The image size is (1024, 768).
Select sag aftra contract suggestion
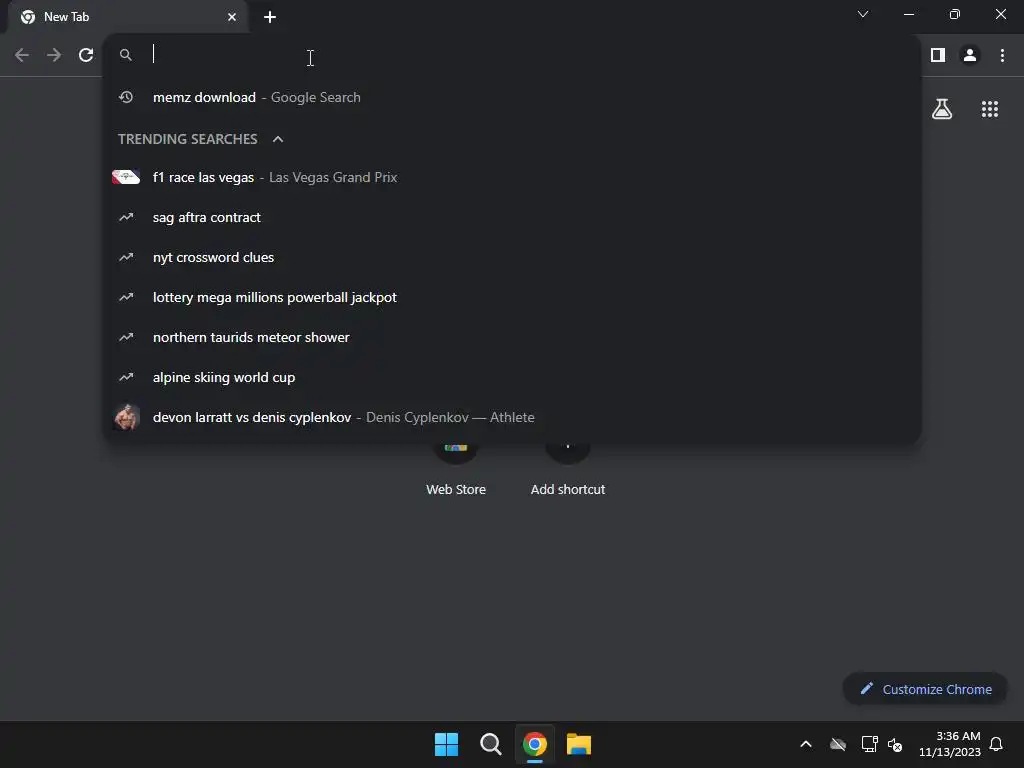(x=513, y=217)
